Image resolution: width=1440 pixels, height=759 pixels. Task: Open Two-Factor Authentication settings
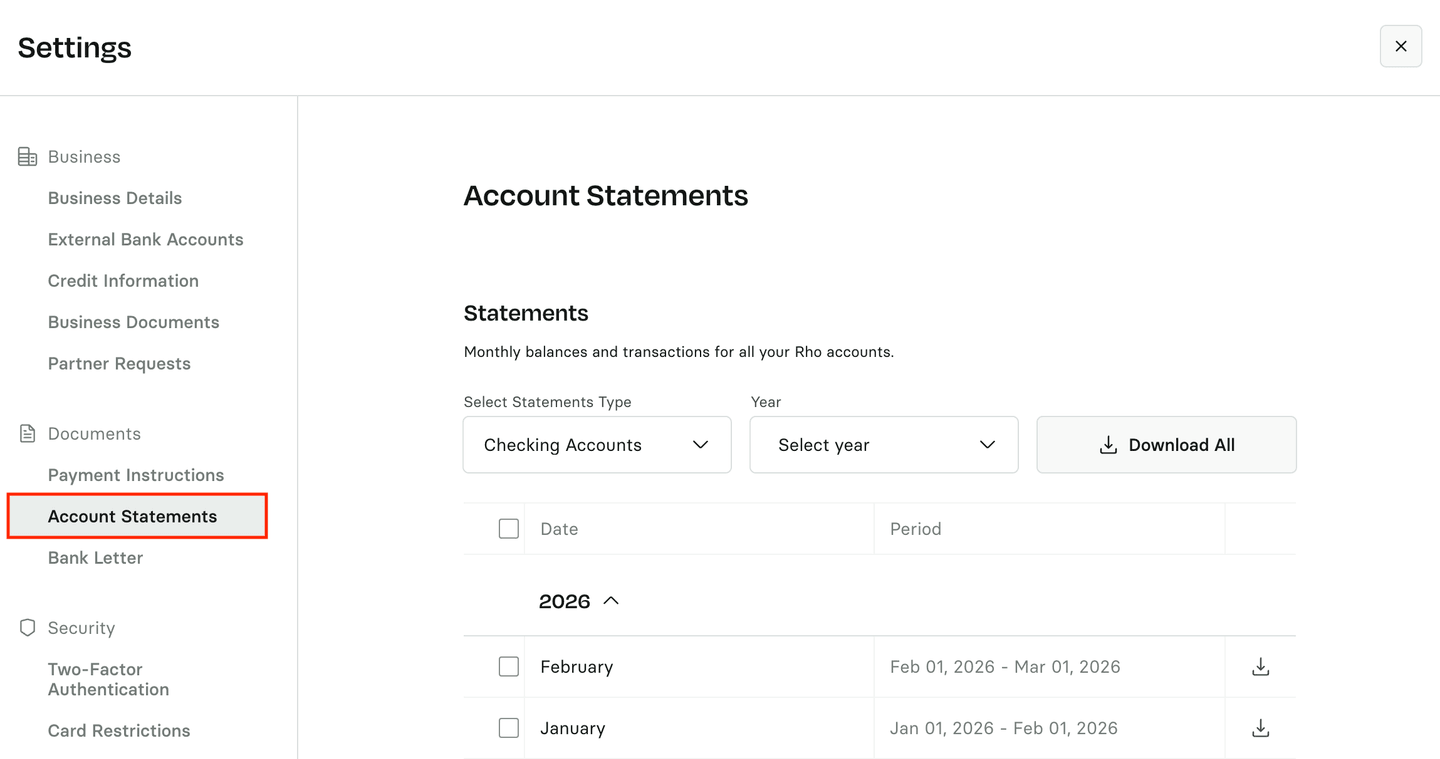click(108, 679)
